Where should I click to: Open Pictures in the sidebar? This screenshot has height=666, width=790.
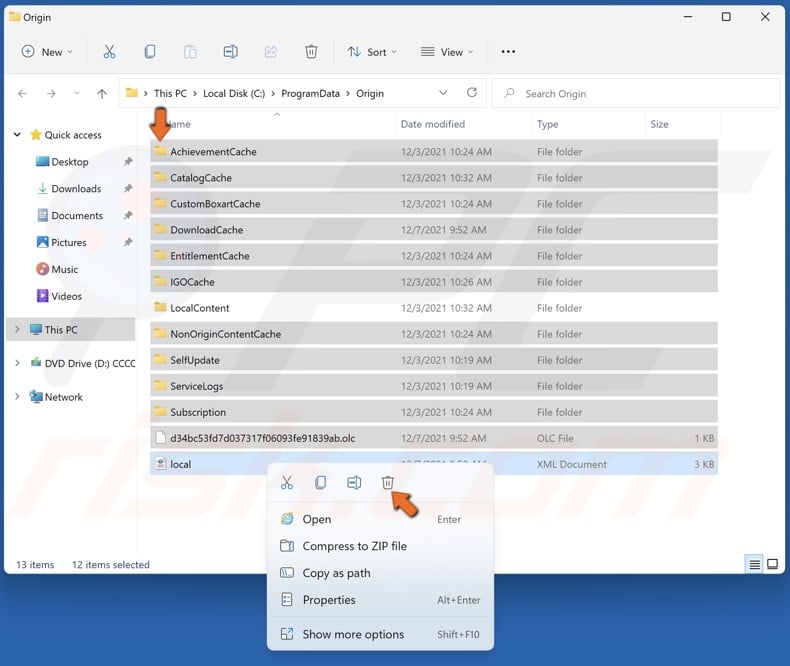[69, 242]
